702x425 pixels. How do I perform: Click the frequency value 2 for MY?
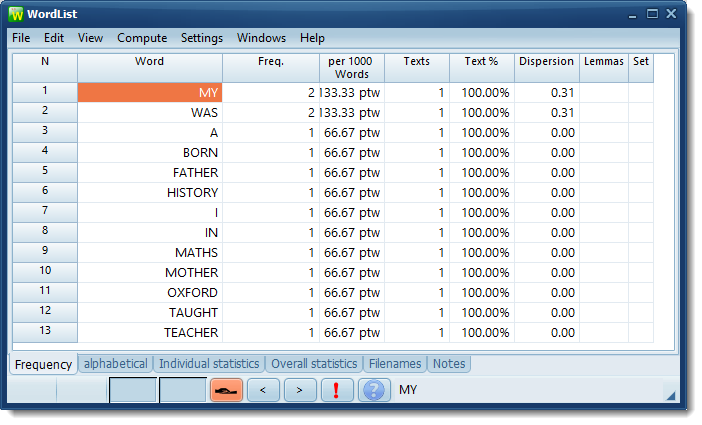tap(271, 93)
